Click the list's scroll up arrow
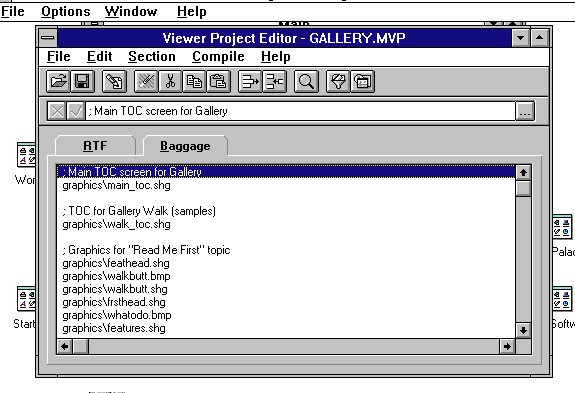The width and height of the screenshot is (575, 393). coord(523,172)
